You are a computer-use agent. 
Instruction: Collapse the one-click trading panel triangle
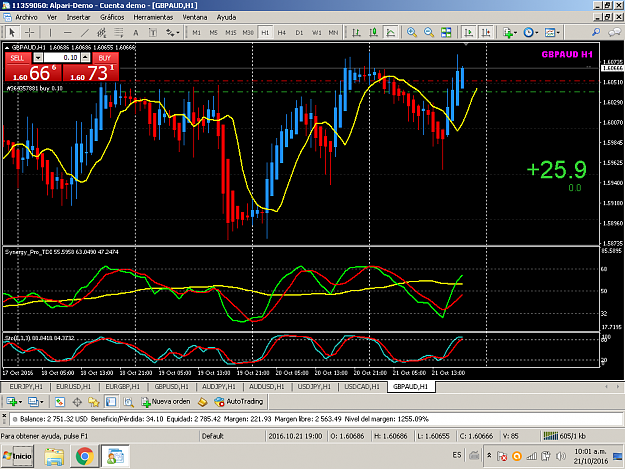pyautogui.click(x=7, y=47)
